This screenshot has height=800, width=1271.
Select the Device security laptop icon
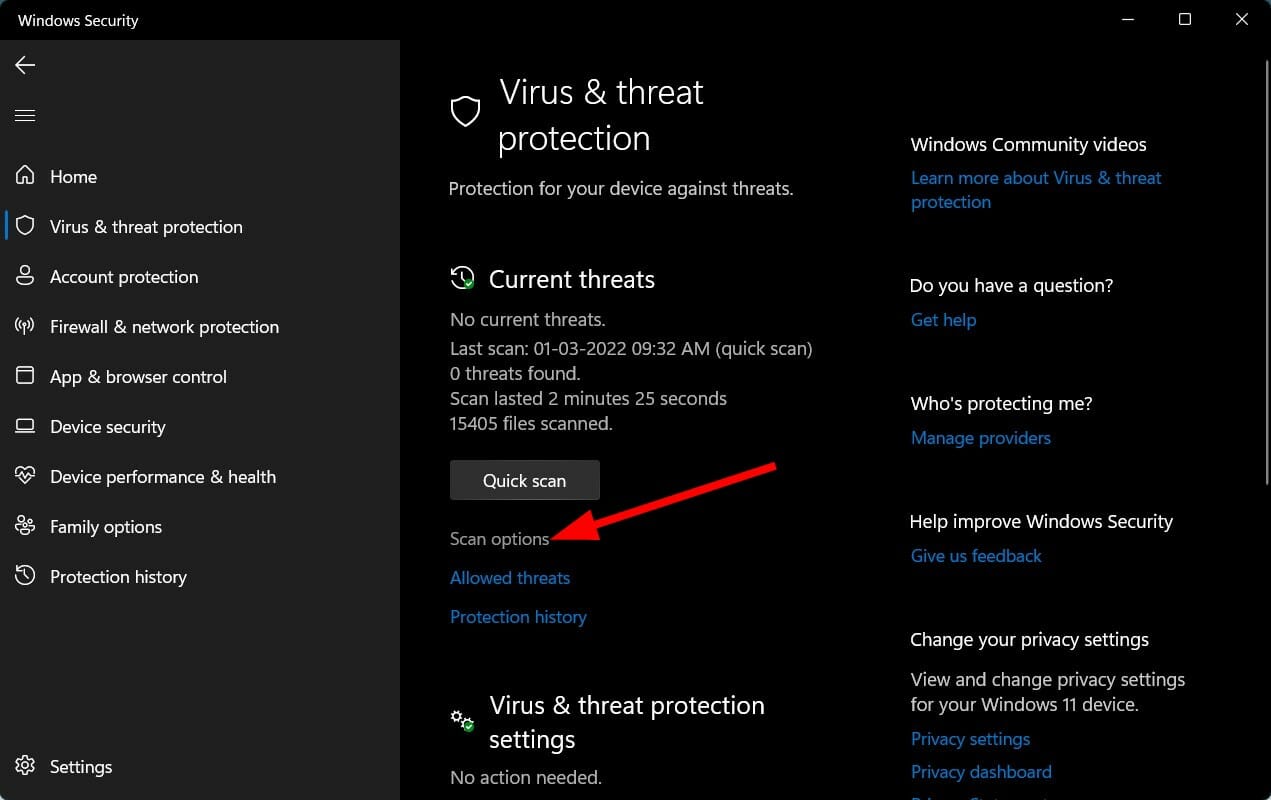25,426
